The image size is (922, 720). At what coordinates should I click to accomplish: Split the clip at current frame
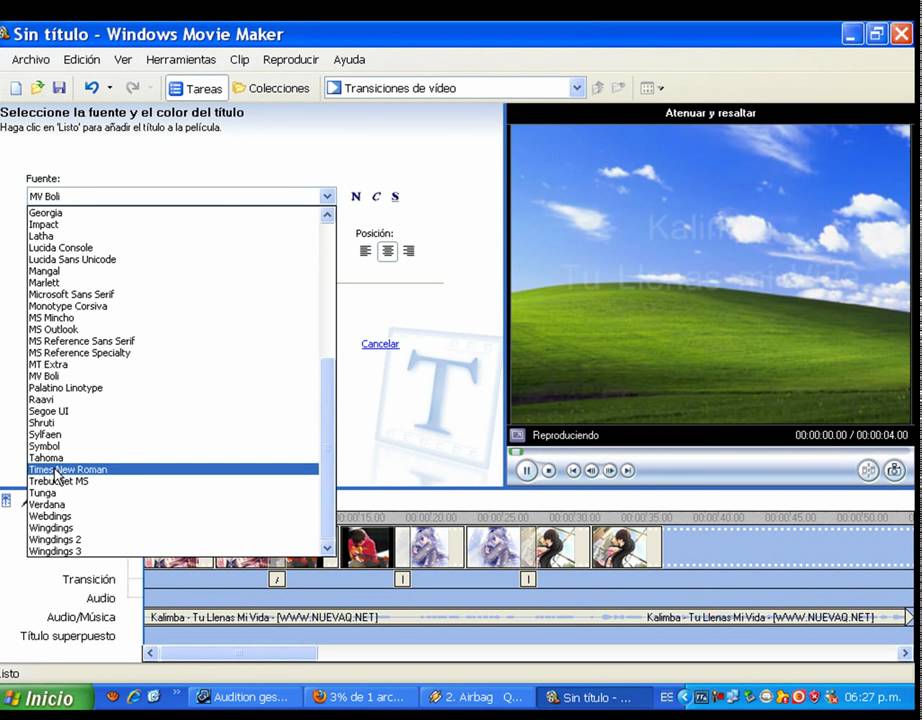coord(868,471)
